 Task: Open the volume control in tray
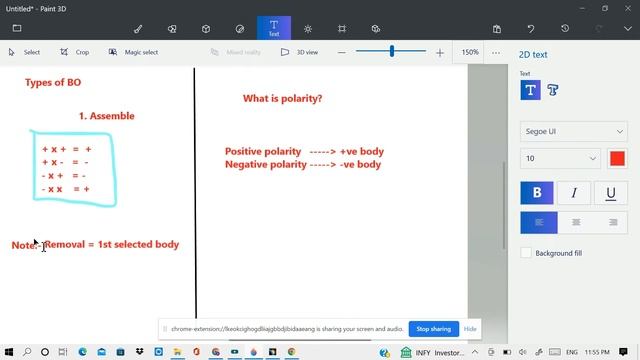522,352
